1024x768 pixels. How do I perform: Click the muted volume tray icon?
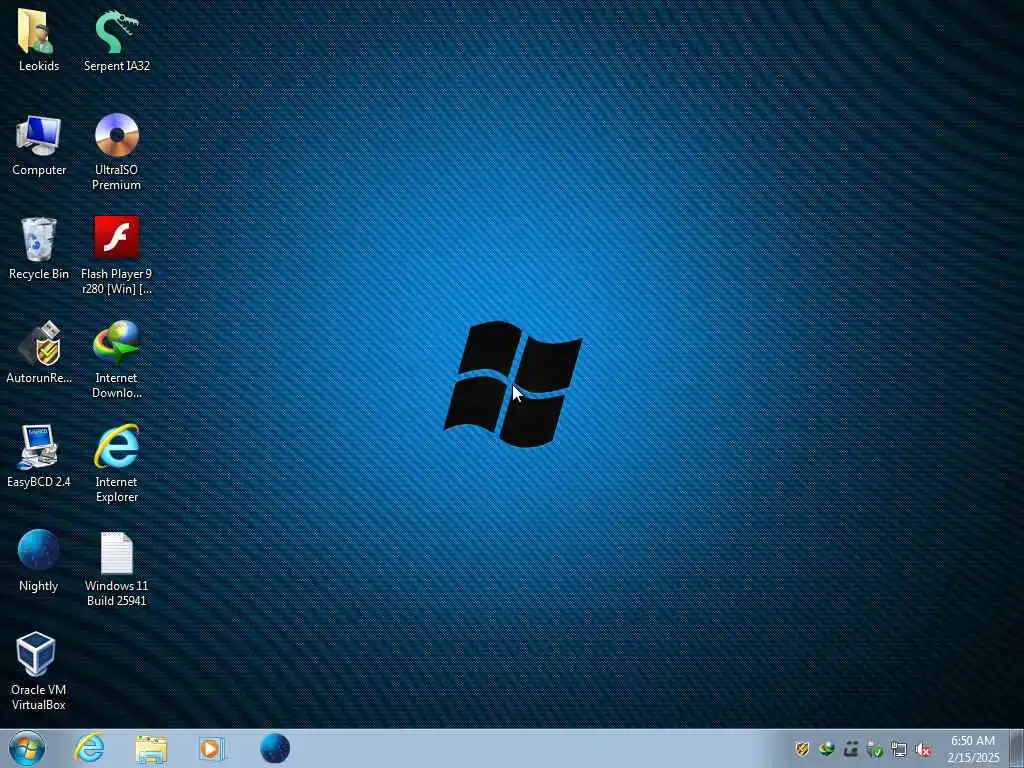(x=923, y=750)
